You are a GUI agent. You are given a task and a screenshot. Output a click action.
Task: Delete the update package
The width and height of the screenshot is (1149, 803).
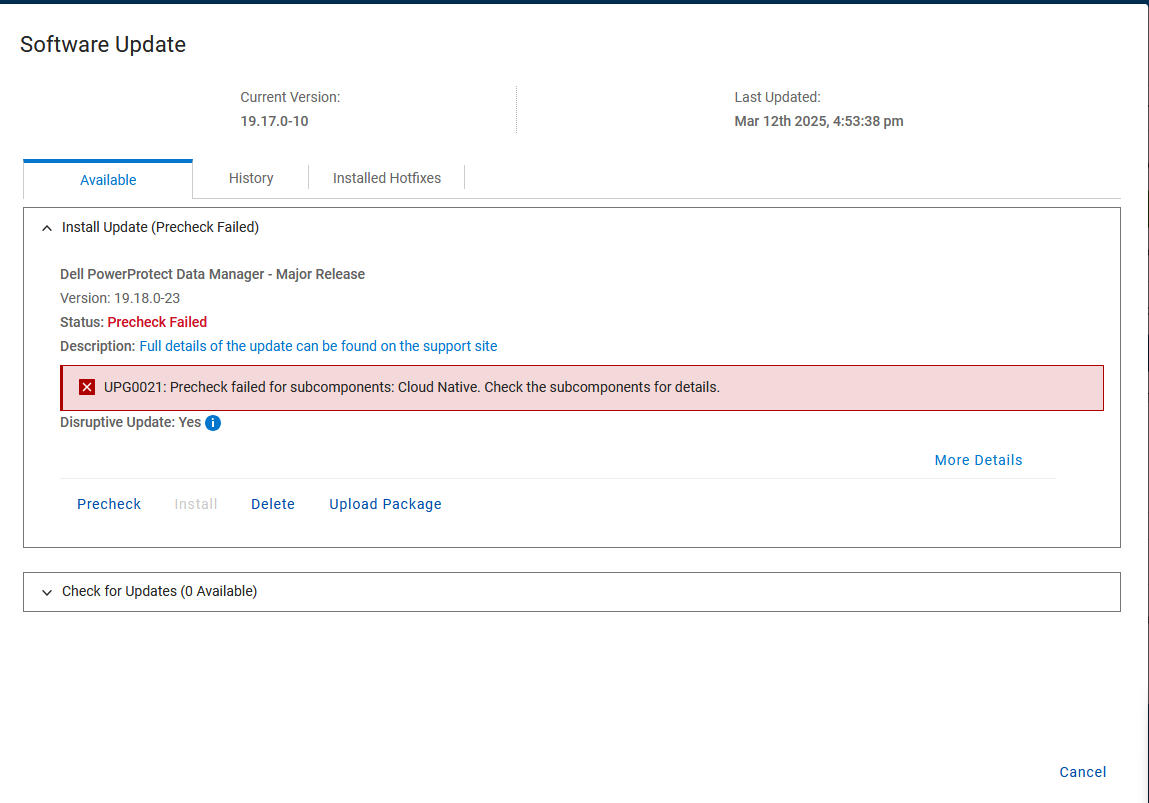tap(273, 504)
